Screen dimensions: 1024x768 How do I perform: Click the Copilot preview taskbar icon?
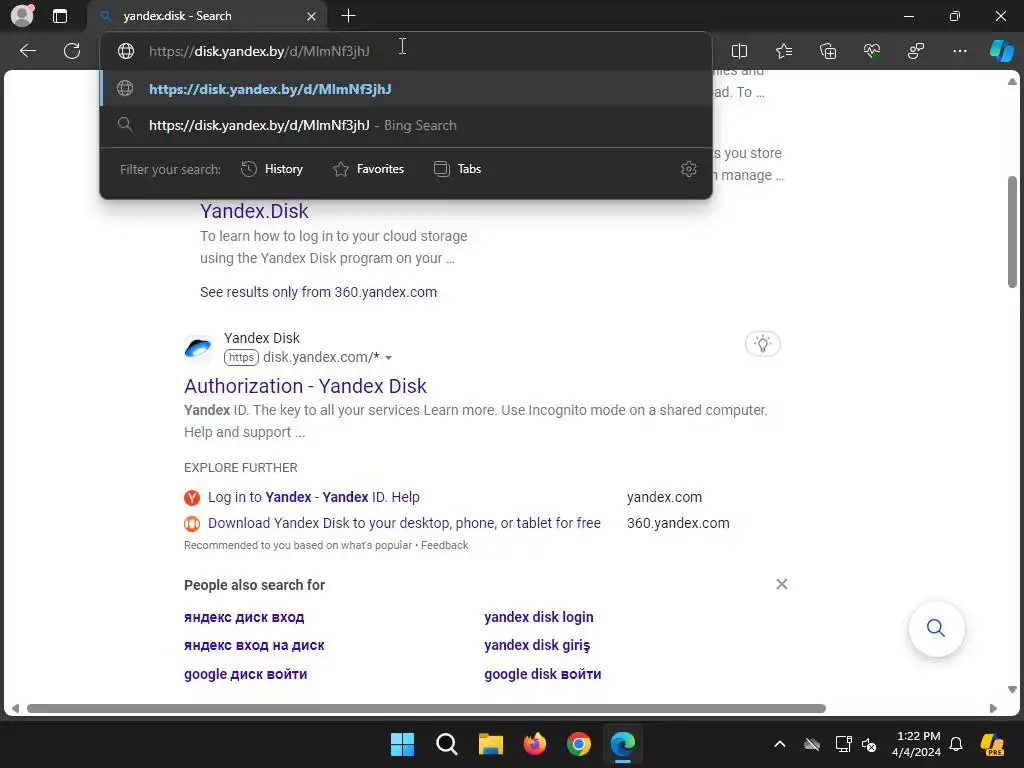pos(993,744)
